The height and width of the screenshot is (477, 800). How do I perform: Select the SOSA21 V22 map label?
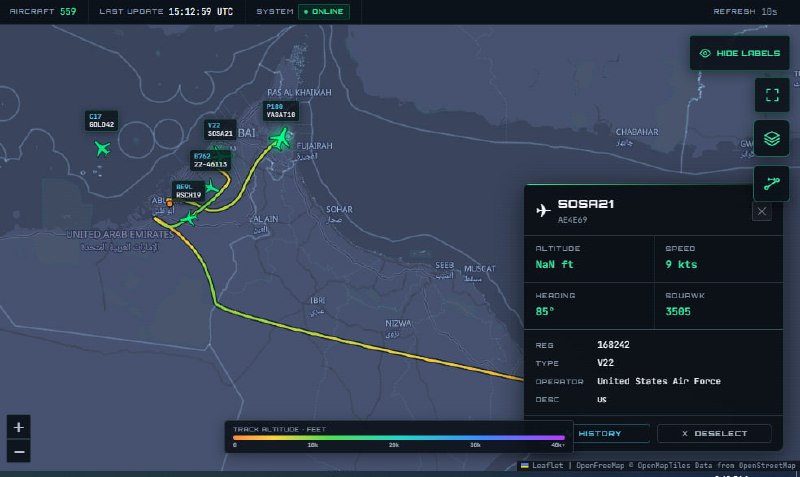220,130
